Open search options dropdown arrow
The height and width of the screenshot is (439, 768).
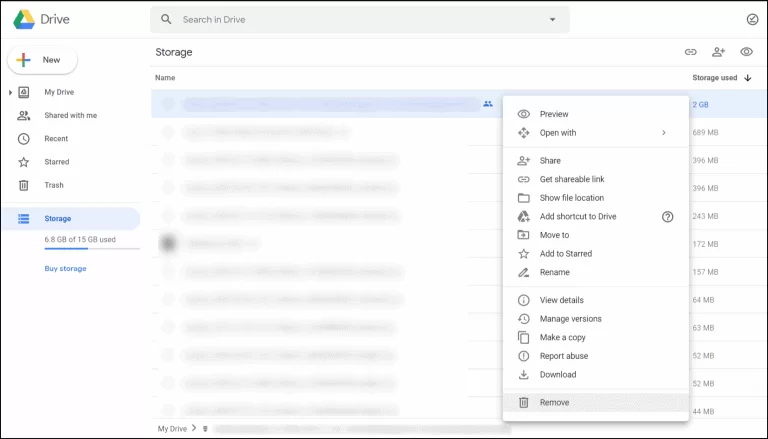(552, 19)
